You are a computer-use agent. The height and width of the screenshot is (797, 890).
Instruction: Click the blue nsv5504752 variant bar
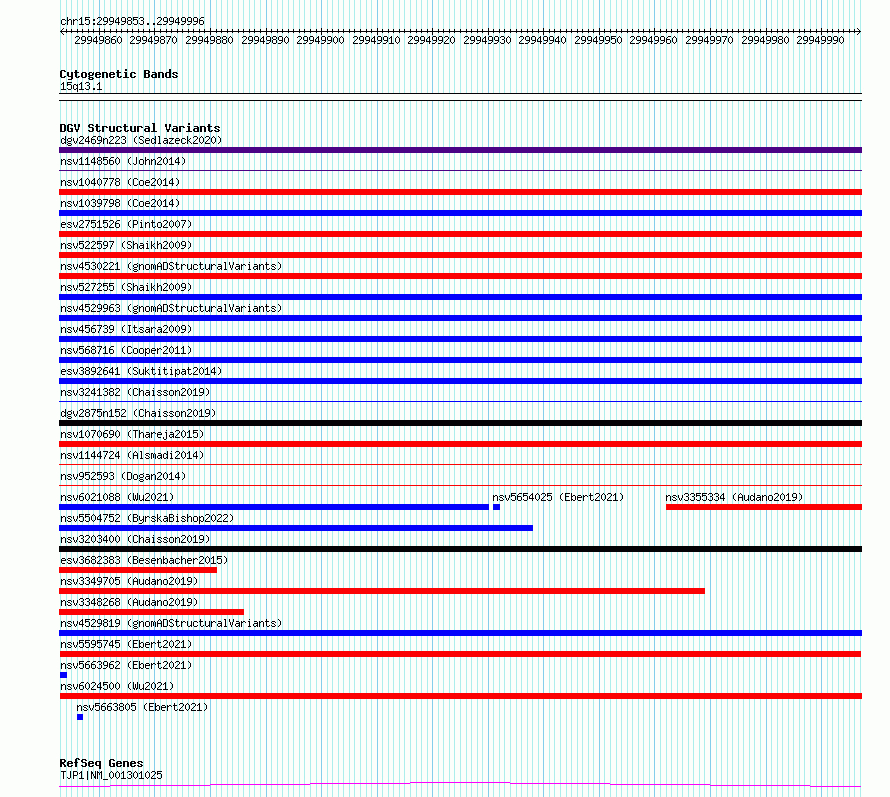pos(296,528)
